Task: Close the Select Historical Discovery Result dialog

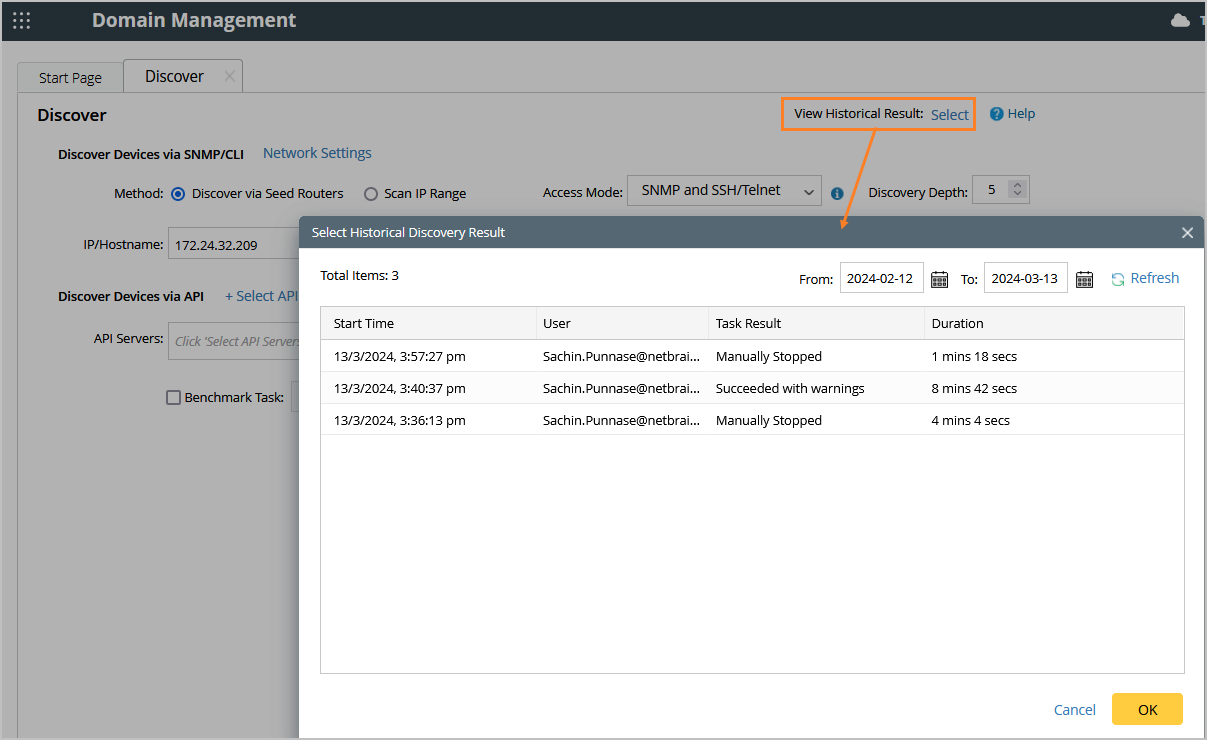Action: click(1187, 233)
